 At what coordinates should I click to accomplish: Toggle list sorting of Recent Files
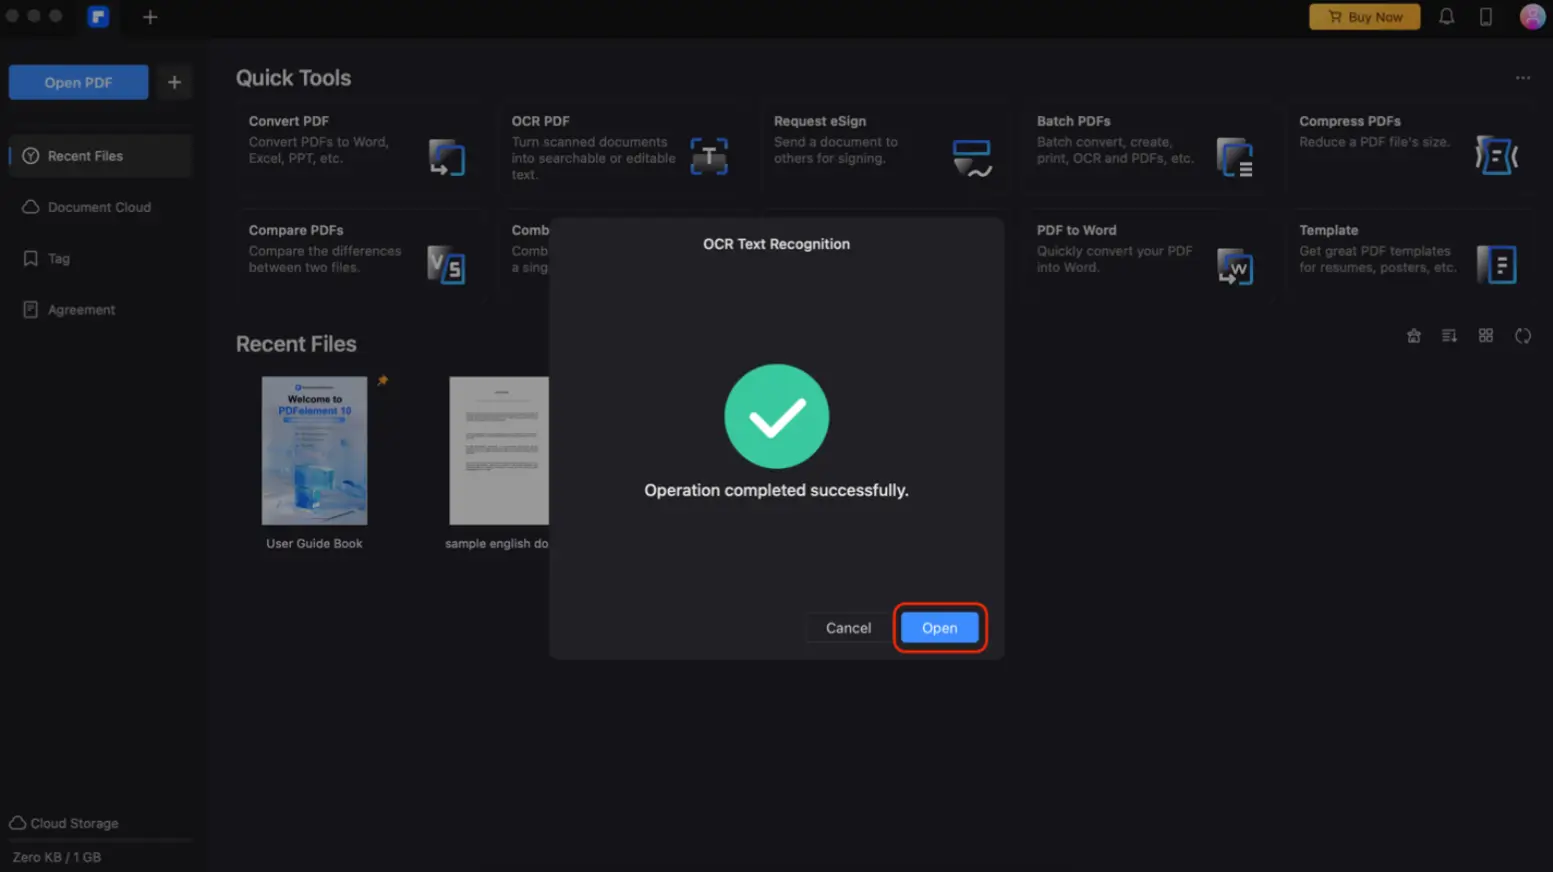pyautogui.click(x=1449, y=335)
